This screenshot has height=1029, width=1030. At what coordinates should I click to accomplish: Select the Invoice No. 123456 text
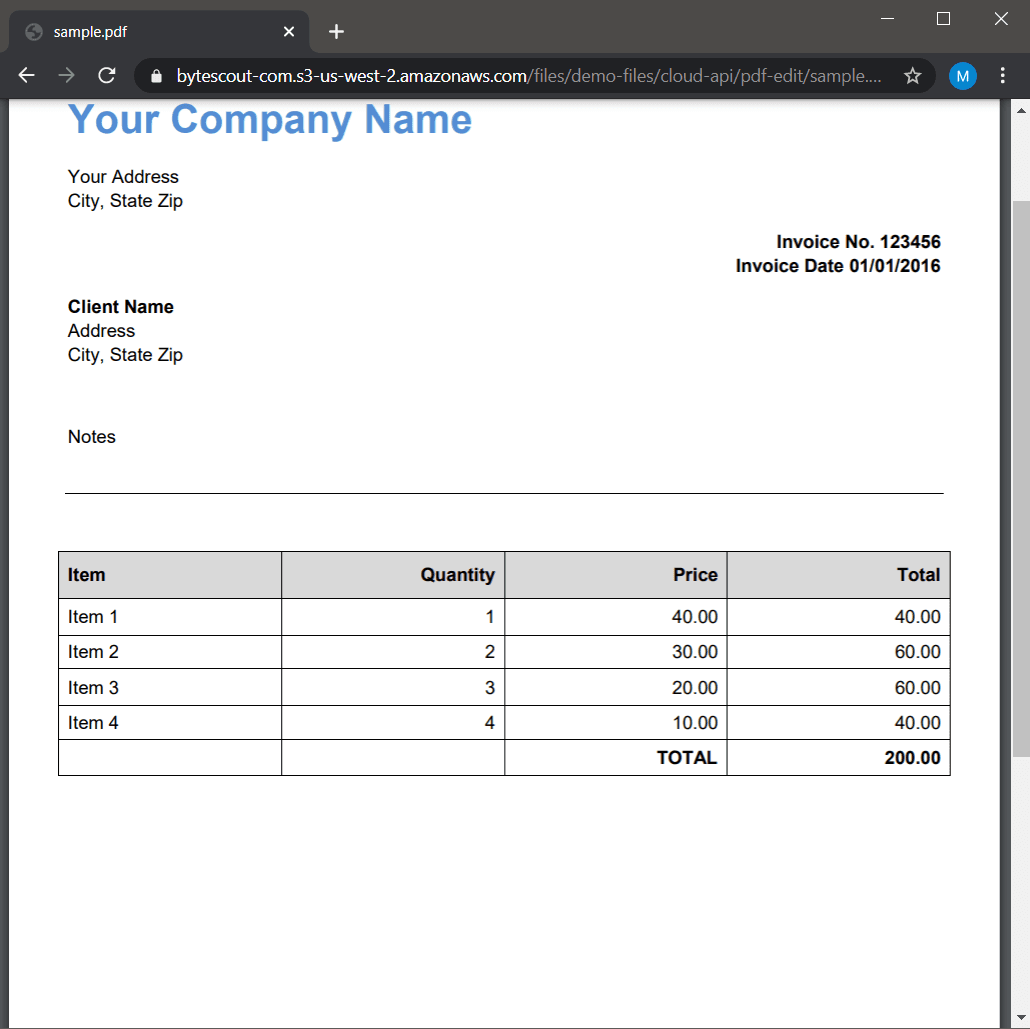click(x=858, y=241)
